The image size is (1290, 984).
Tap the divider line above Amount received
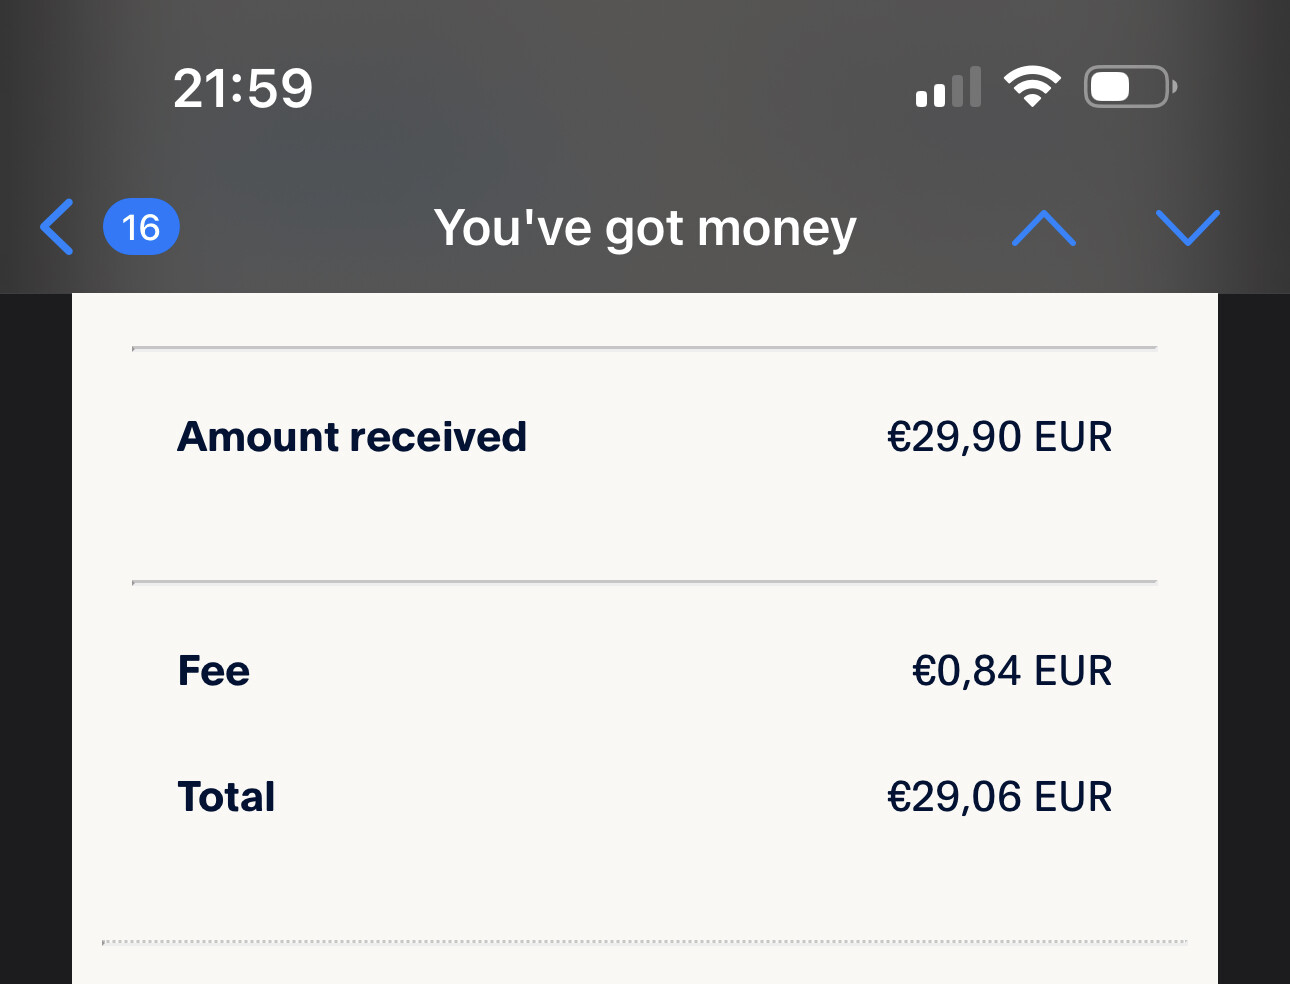[645, 348]
